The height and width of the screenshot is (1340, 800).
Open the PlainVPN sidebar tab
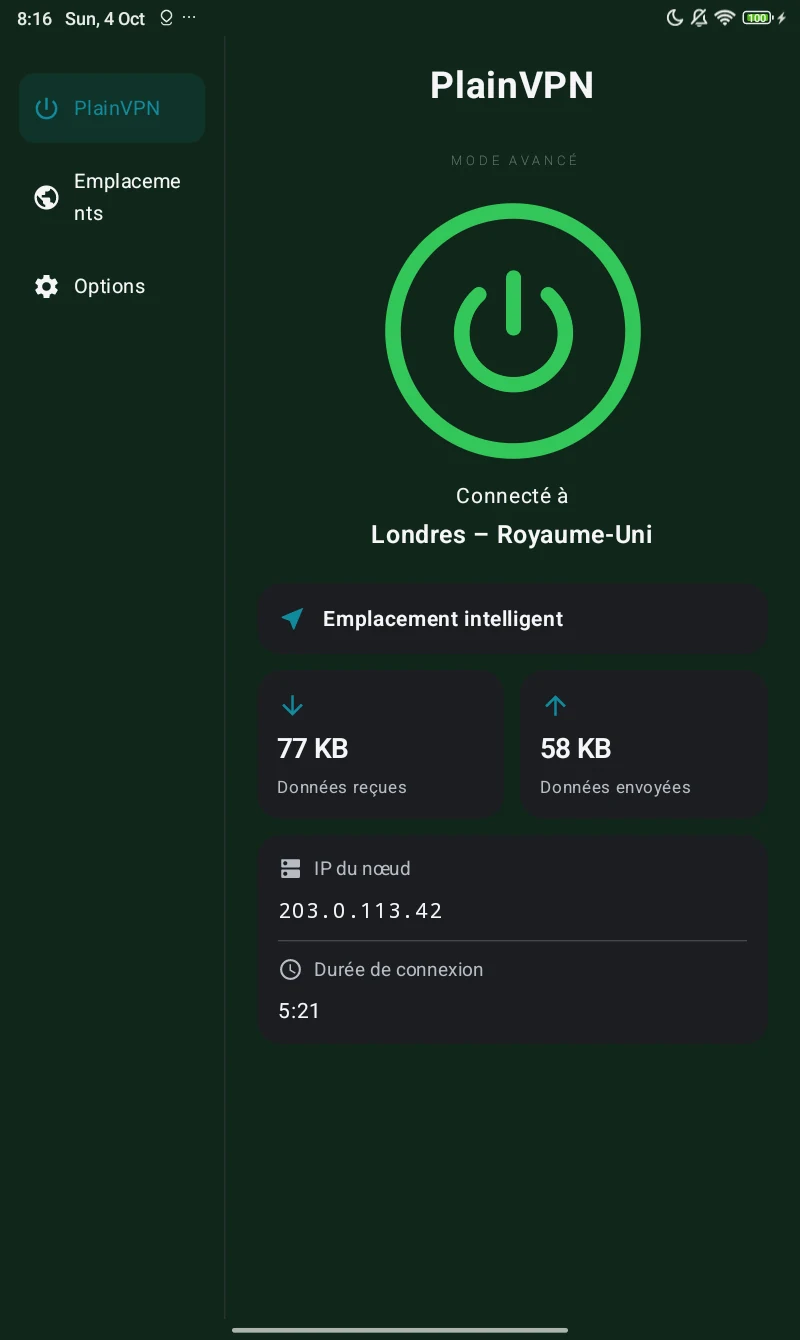(112, 108)
